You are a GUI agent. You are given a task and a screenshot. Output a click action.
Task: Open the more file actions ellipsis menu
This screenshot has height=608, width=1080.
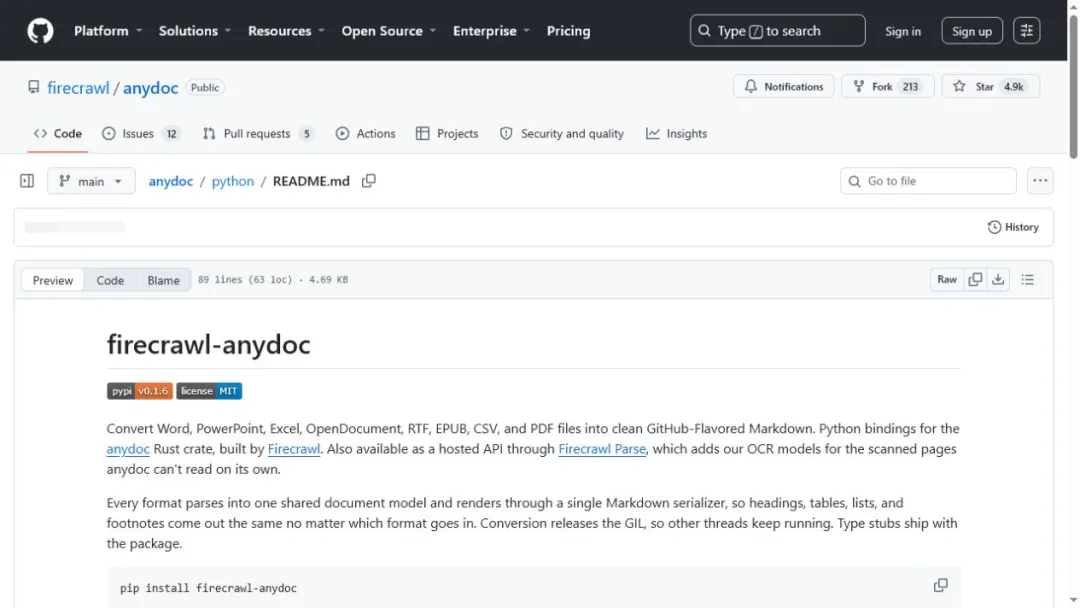[x=1039, y=181]
